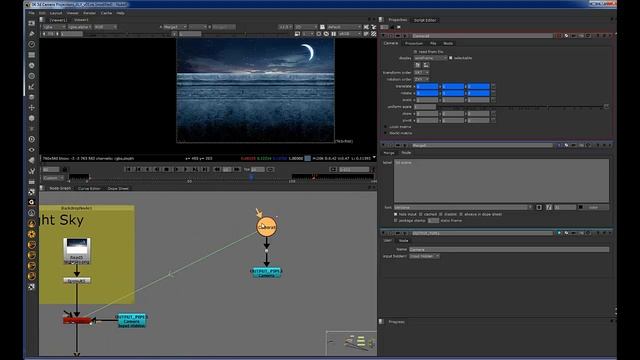The width and height of the screenshot is (640, 360).
Task: Jump to last frame button
Action: 205,169
